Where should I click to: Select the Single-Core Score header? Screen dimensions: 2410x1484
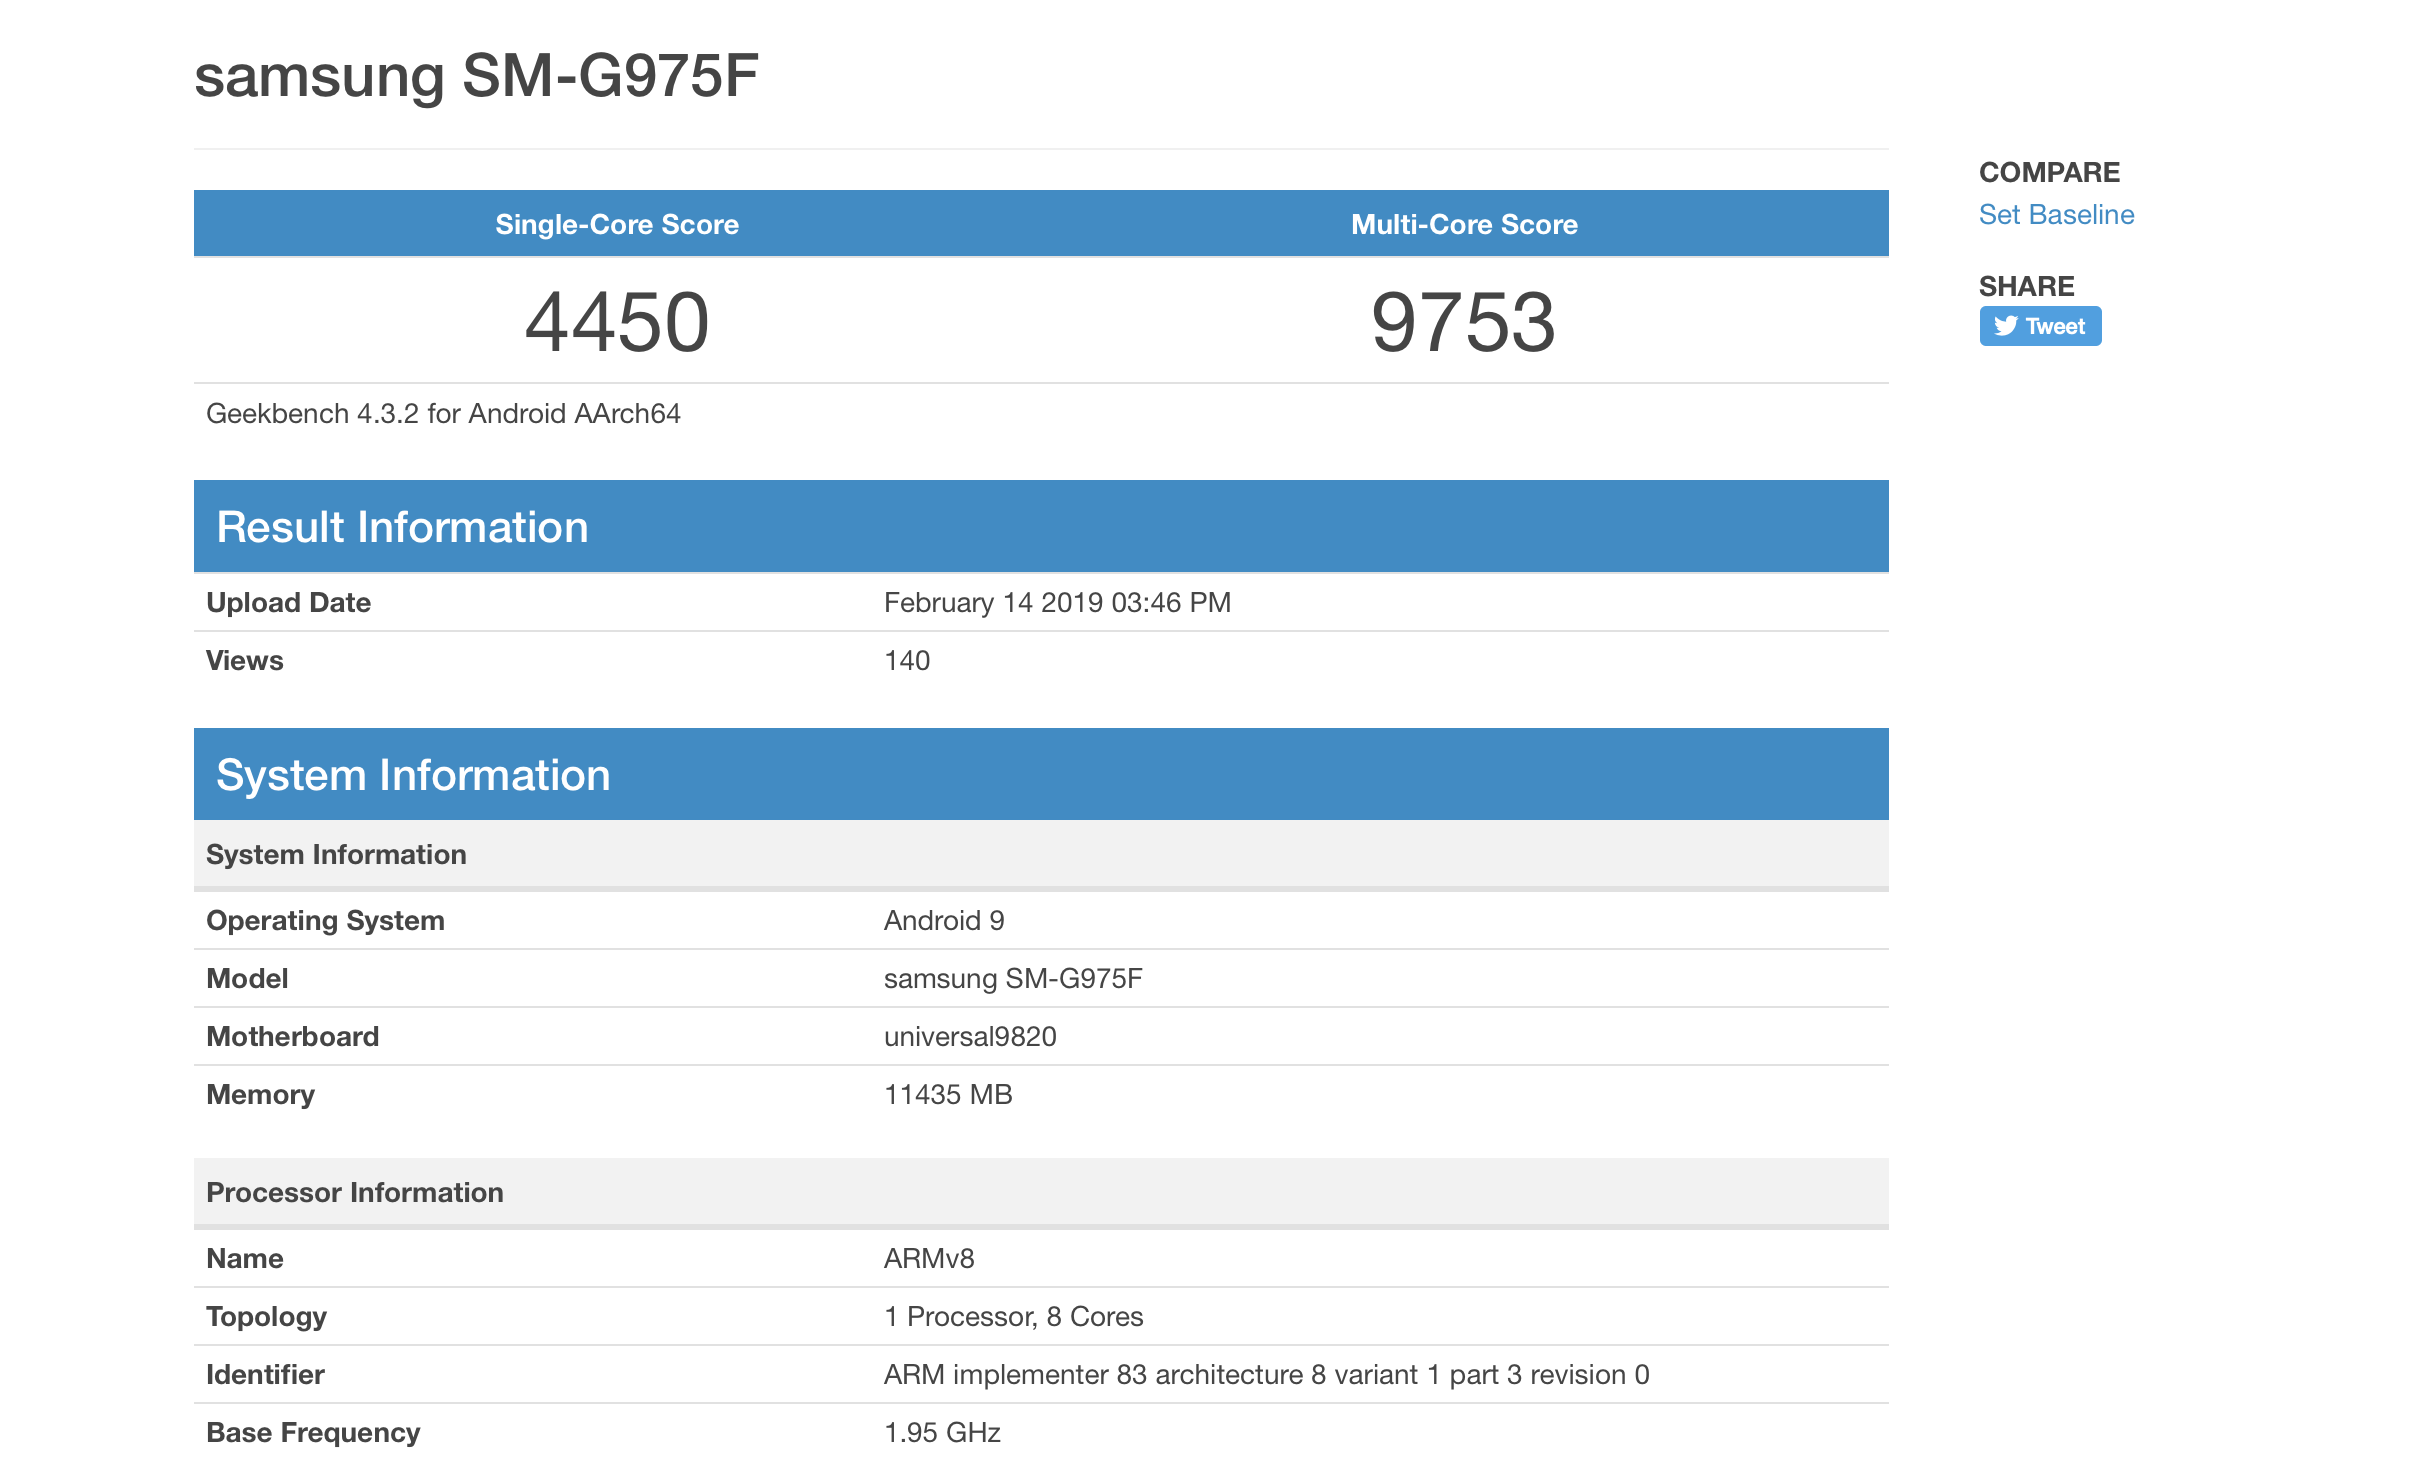tap(617, 224)
